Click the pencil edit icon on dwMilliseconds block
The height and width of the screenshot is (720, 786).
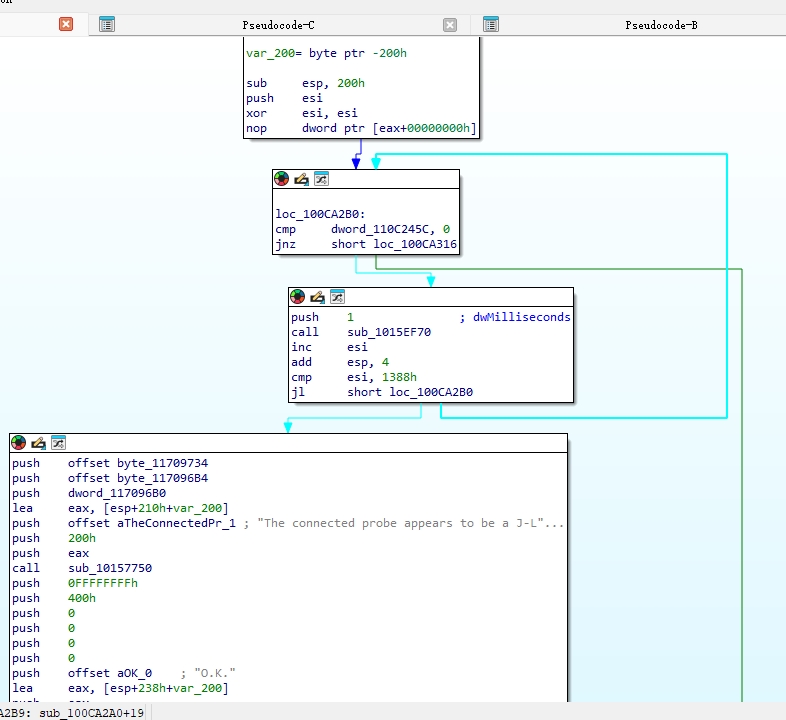click(317, 297)
